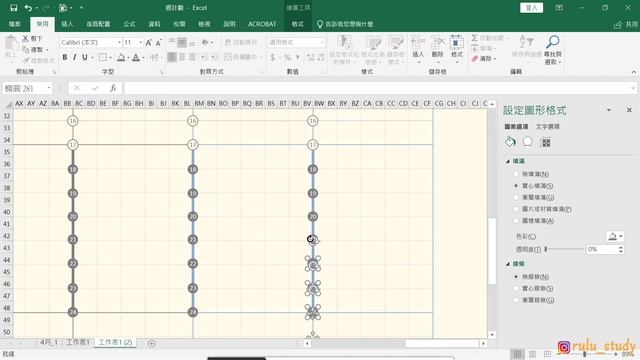Click the Font Color A icon
This screenshot has width=640, height=360.
pyautogui.click(x=136, y=58)
